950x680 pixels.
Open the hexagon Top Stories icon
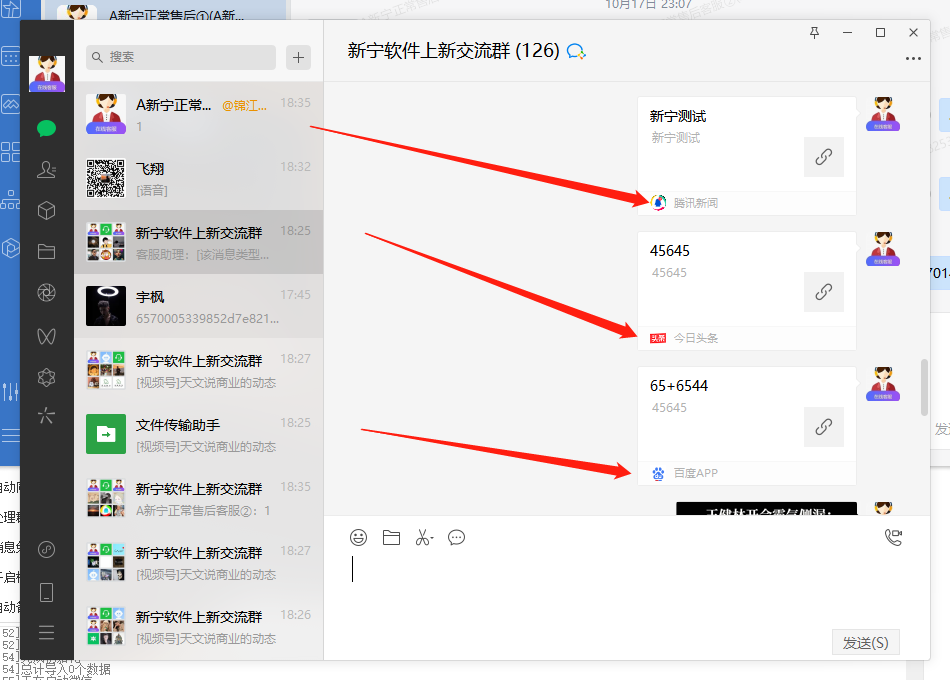47,378
